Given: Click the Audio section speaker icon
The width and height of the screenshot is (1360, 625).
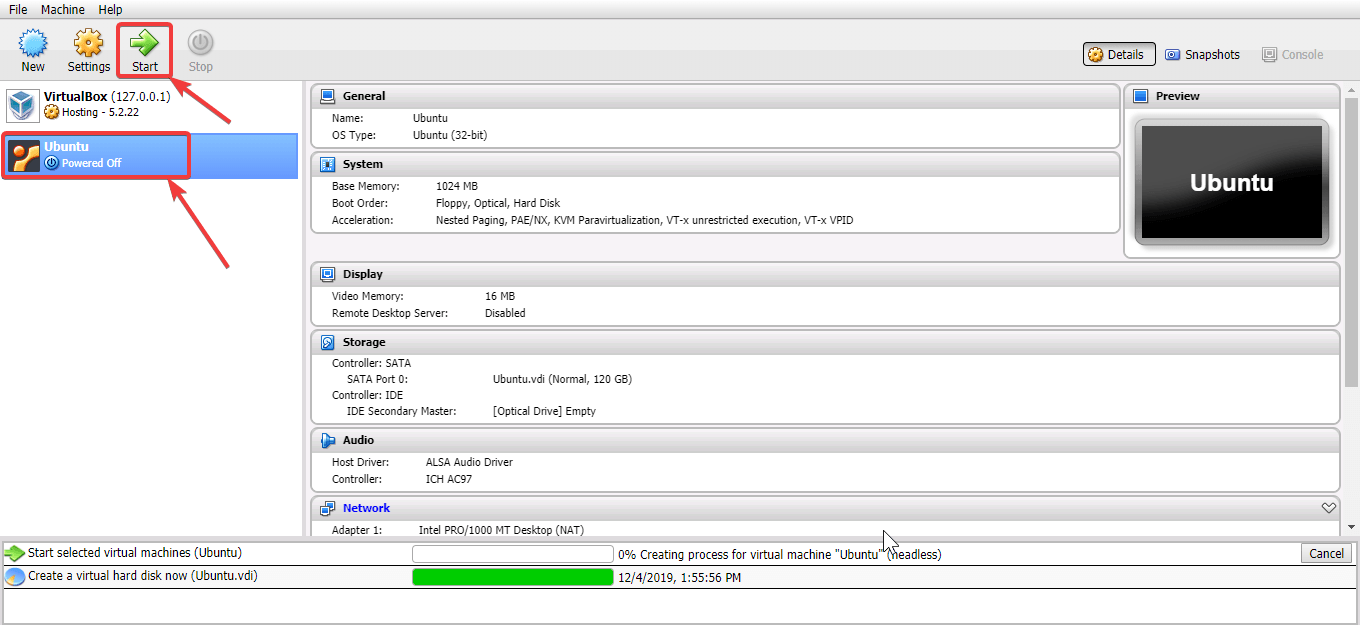Looking at the screenshot, I should tap(327, 440).
